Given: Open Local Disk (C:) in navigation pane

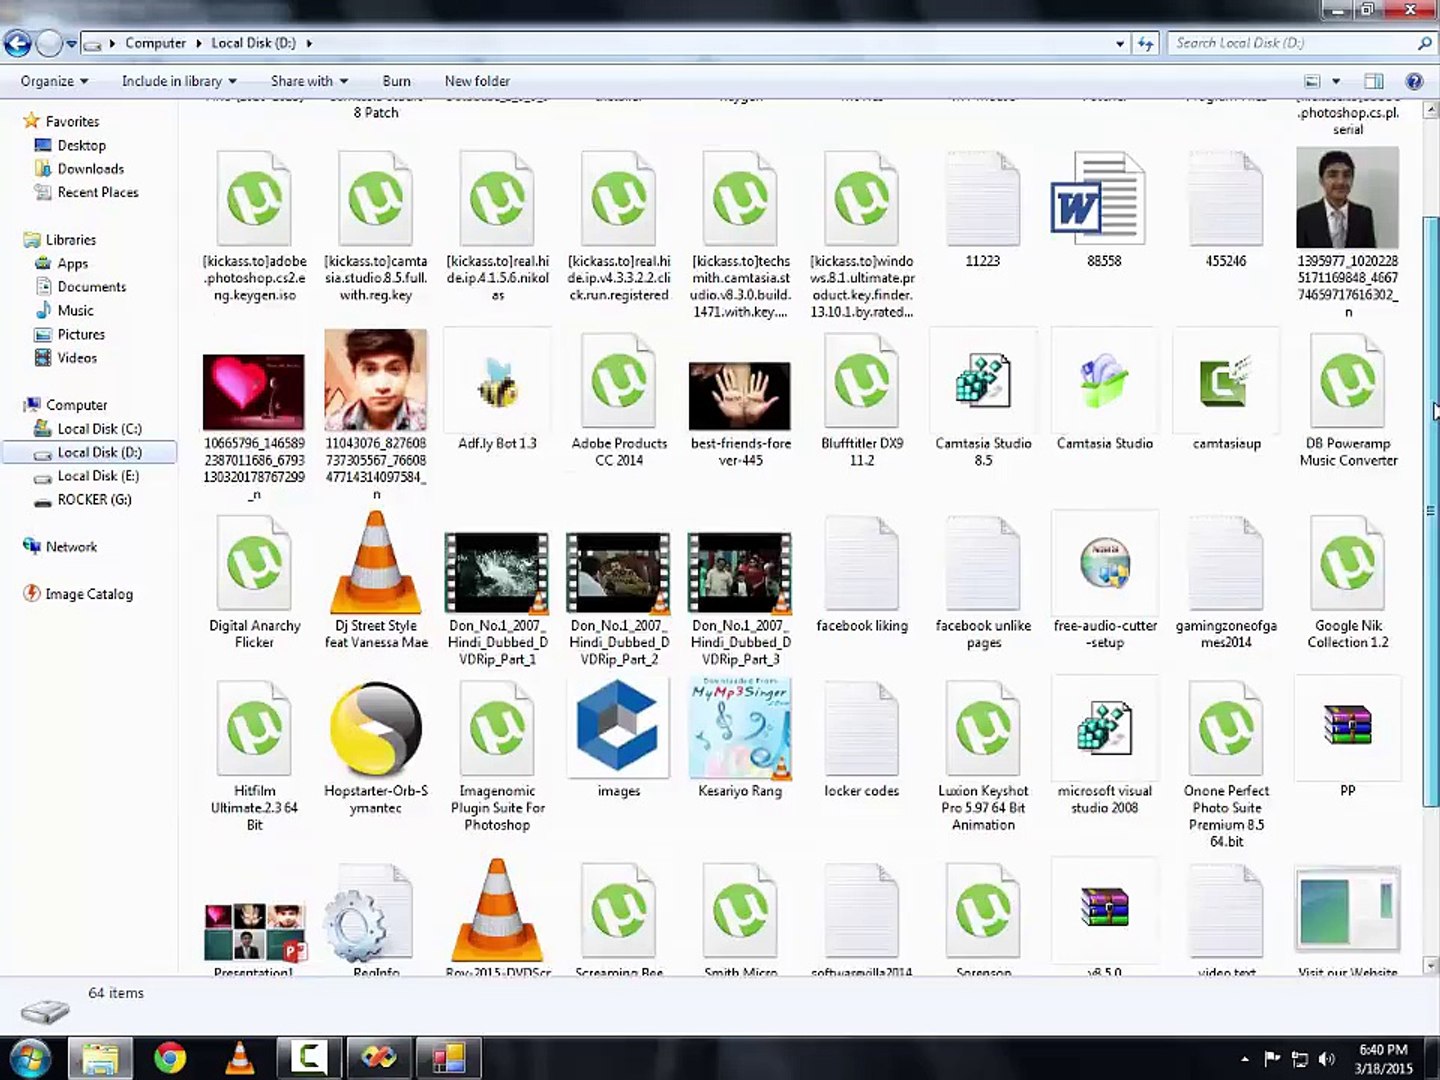Looking at the screenshot, I should pyautogui.click(x=98, y=429).
